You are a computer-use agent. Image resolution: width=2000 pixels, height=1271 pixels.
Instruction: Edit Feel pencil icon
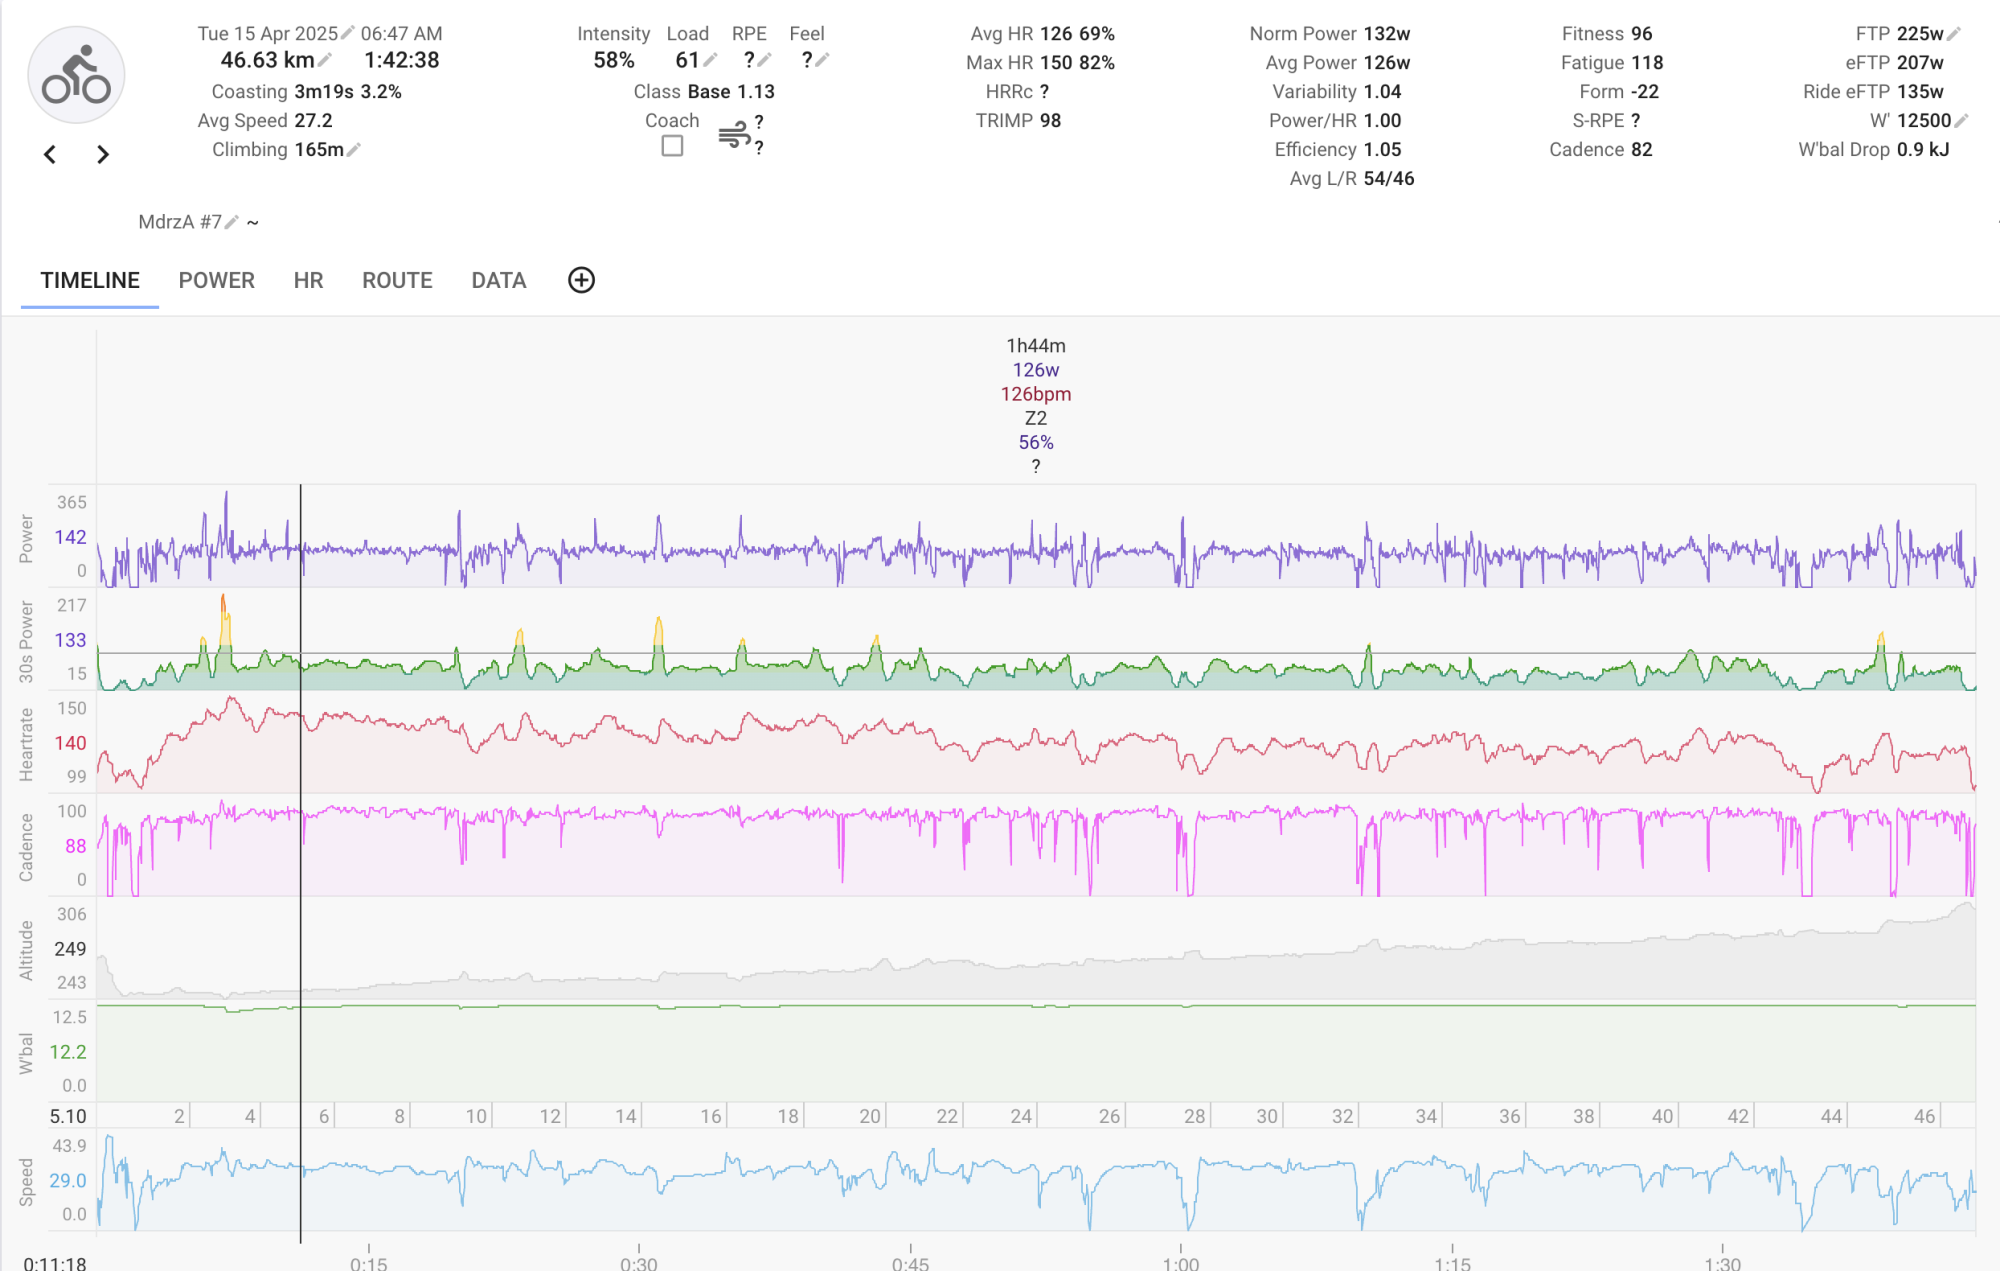pyautogui.click(x=822, y=61)
